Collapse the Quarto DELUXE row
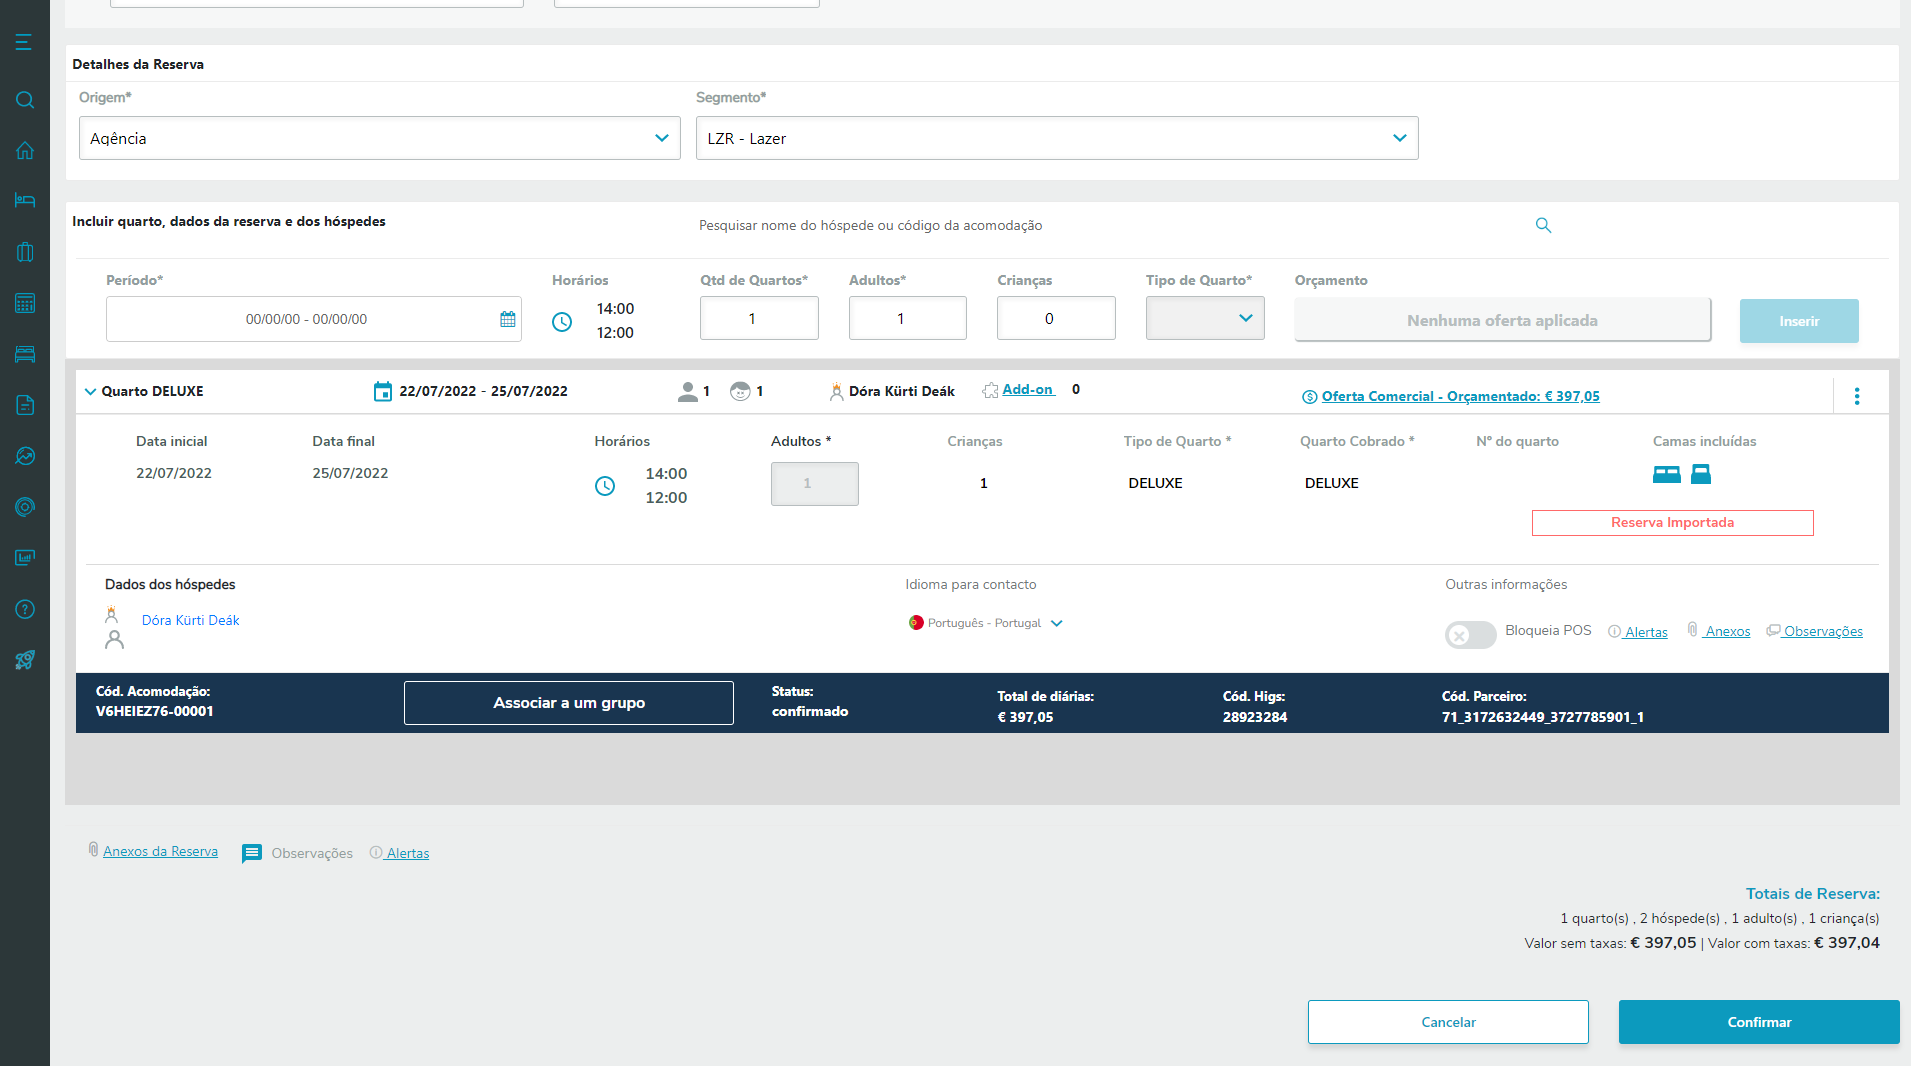Viewport: 1911px width, 1066px height. (x=90, y=392)
